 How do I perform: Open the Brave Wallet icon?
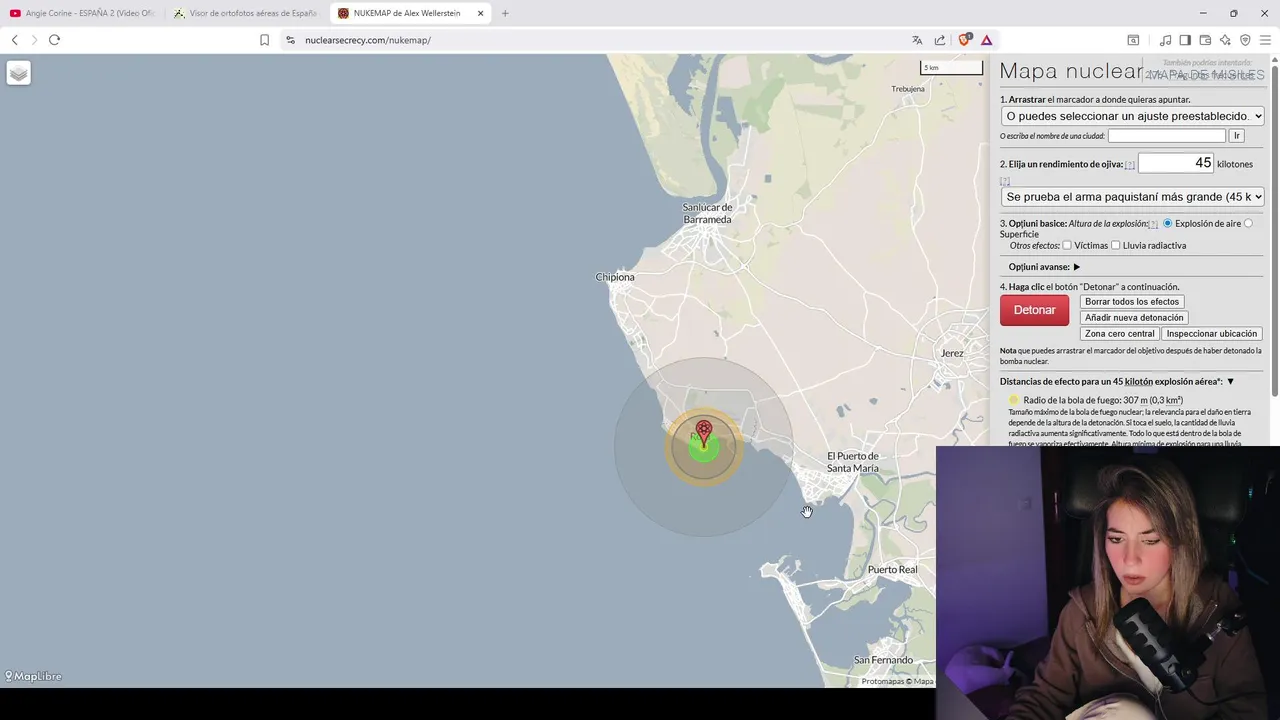(1205, 40)
